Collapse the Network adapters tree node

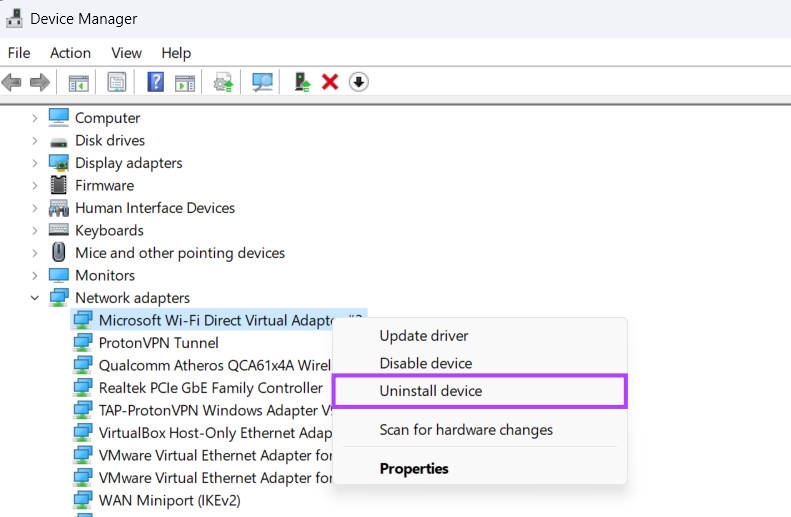pyautogui.click(x=34, y=298)
